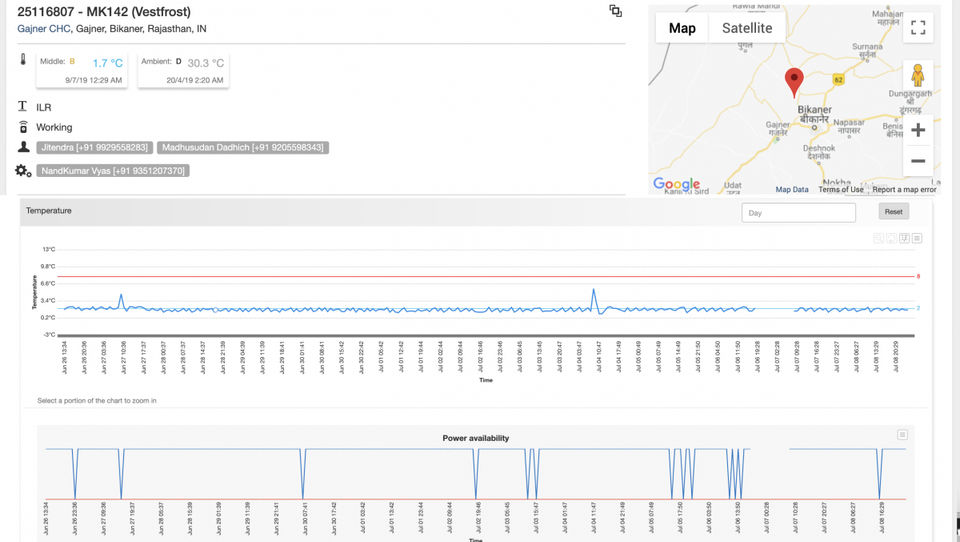Click the Reset chart button
Viewport: 960px width, 542px height.
pyautogui.click(x=893, y=212)
